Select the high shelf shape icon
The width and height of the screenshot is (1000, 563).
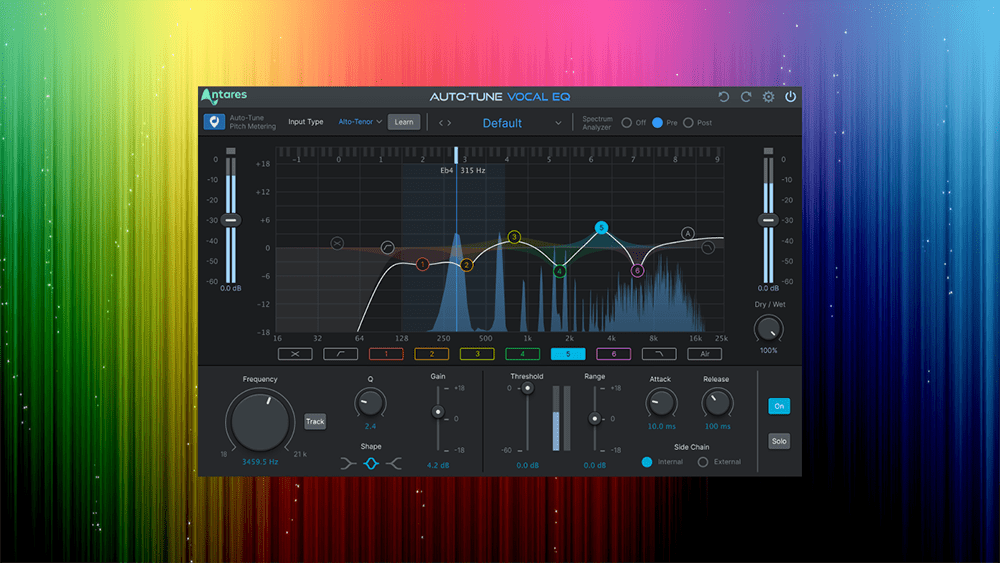click(x=394, y=464)
